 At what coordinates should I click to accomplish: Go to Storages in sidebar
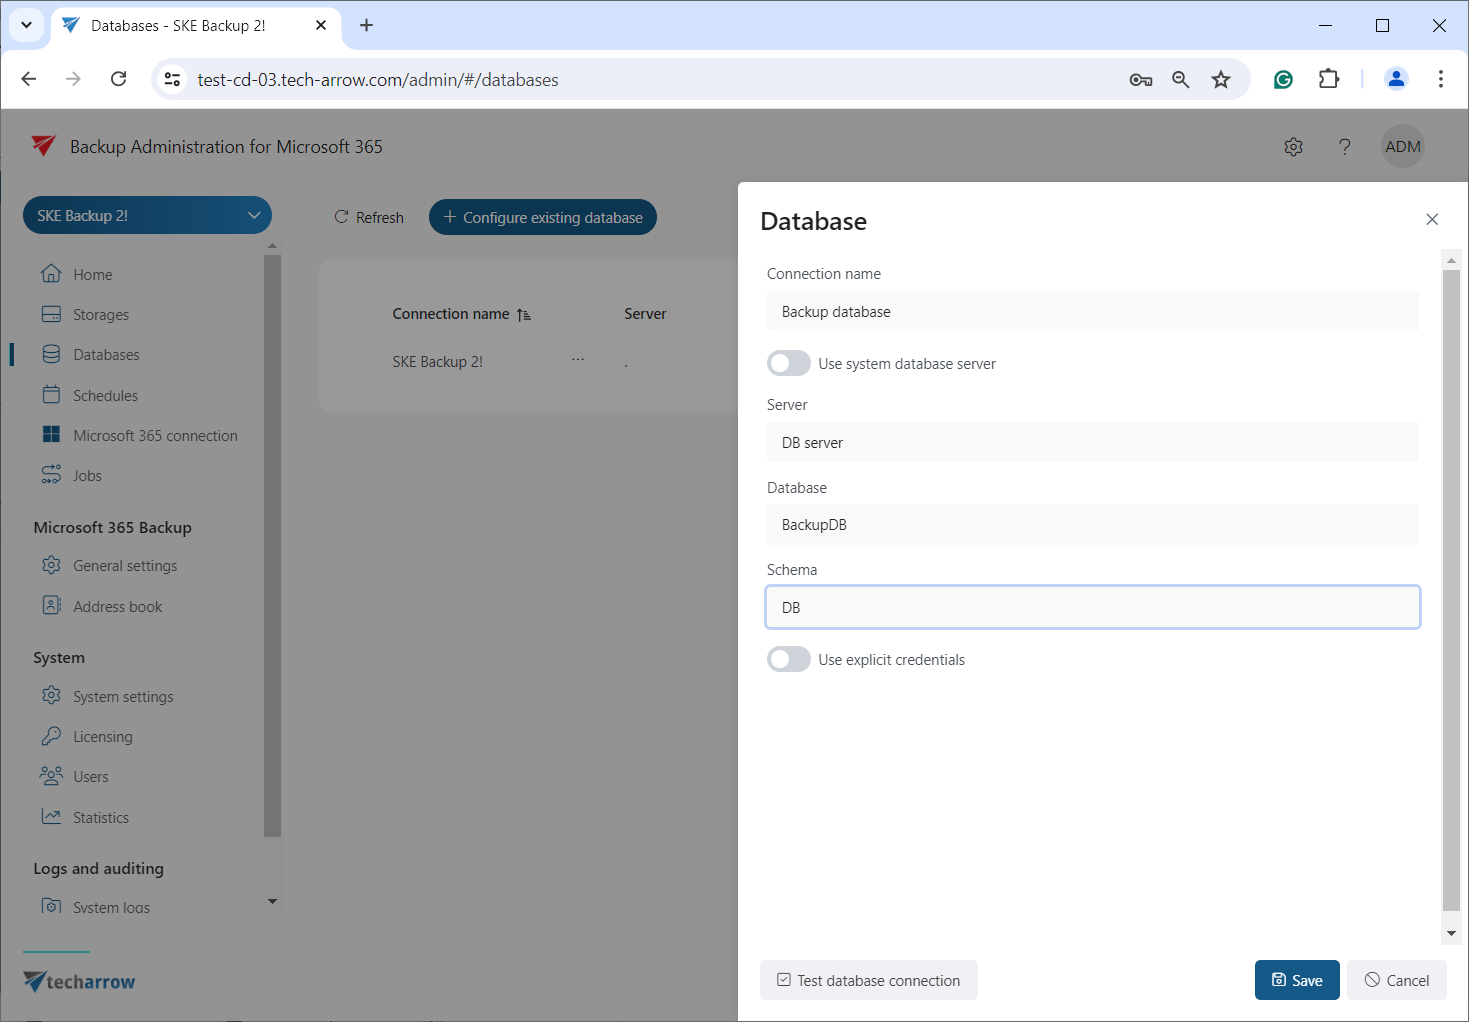pyautogui.click(x=100, y=315)
